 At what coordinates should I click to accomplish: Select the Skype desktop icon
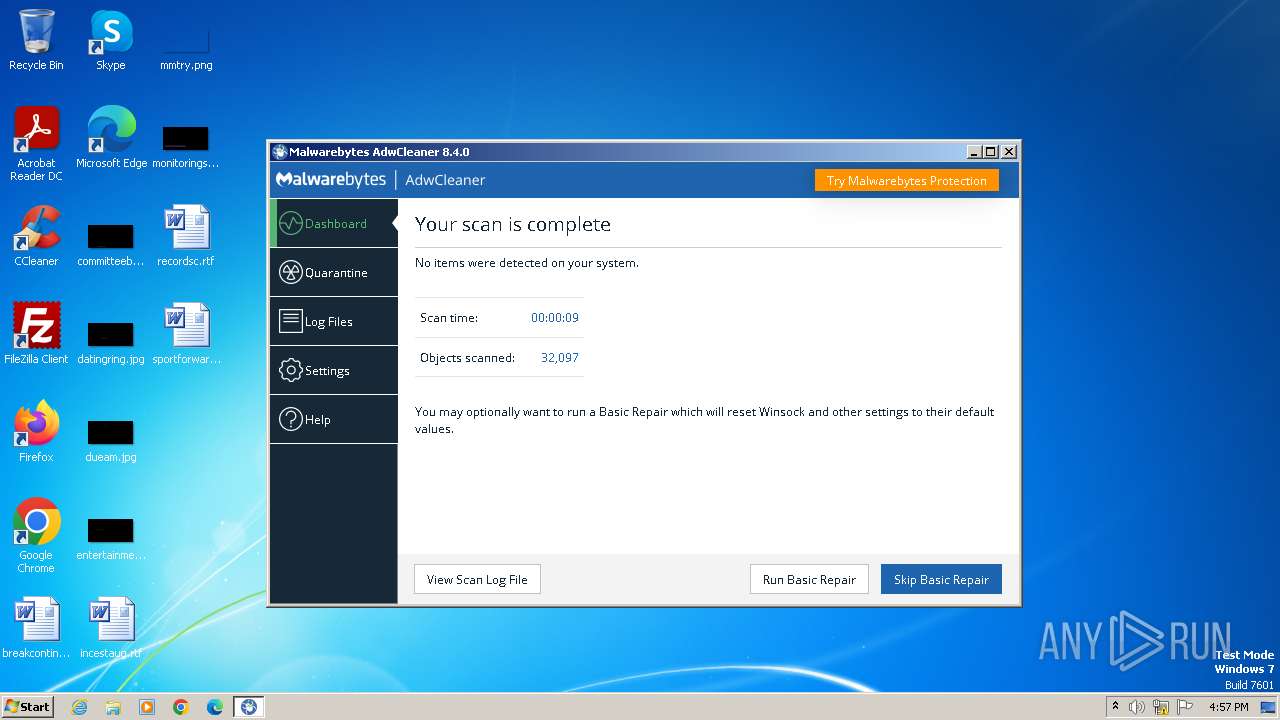[x=111, y=40]
